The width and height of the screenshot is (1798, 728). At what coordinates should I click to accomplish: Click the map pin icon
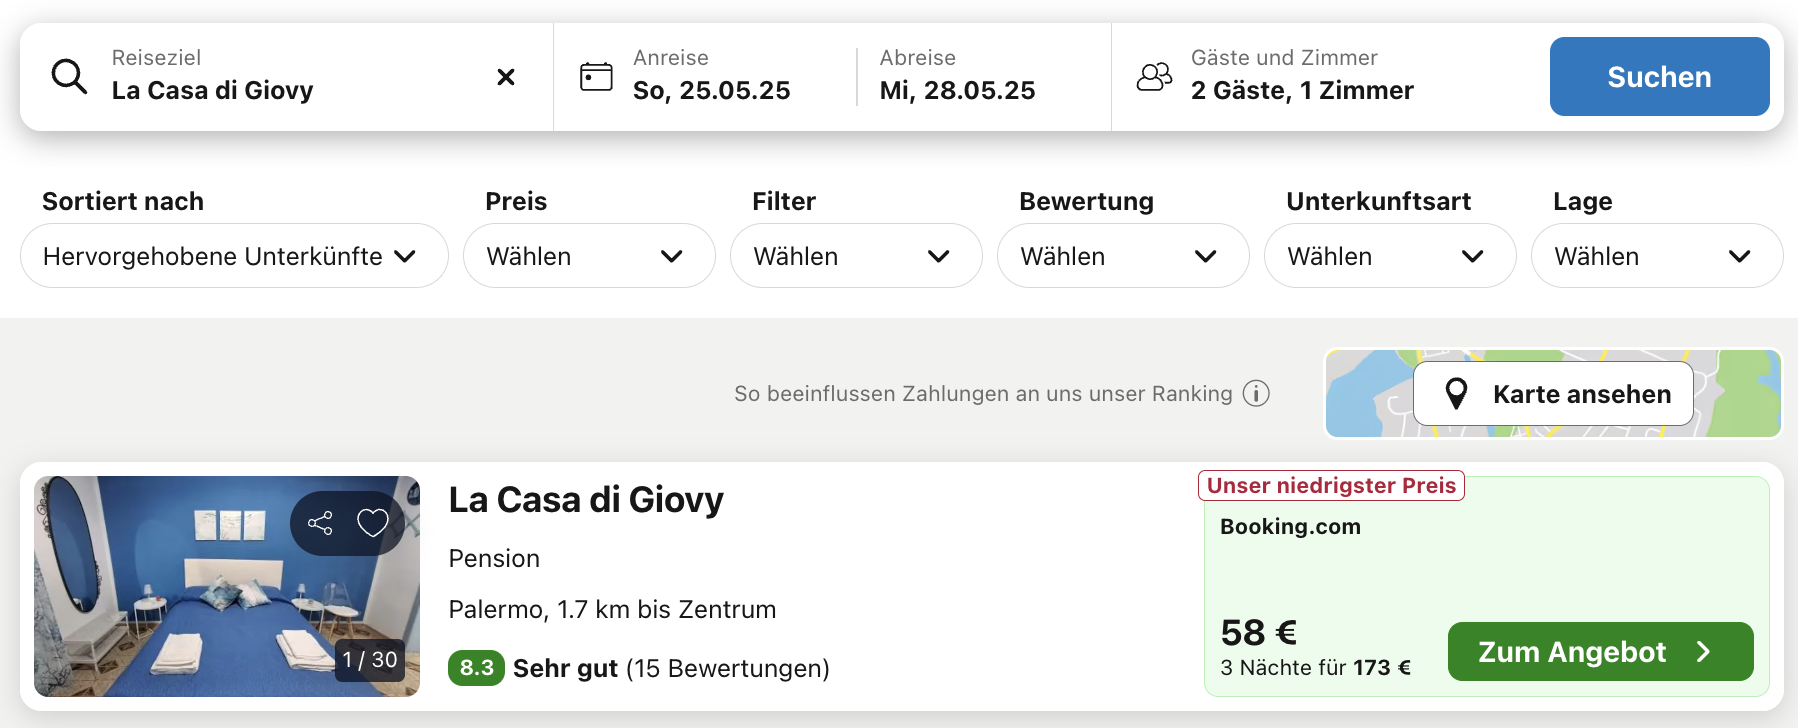coord(1457,394)
